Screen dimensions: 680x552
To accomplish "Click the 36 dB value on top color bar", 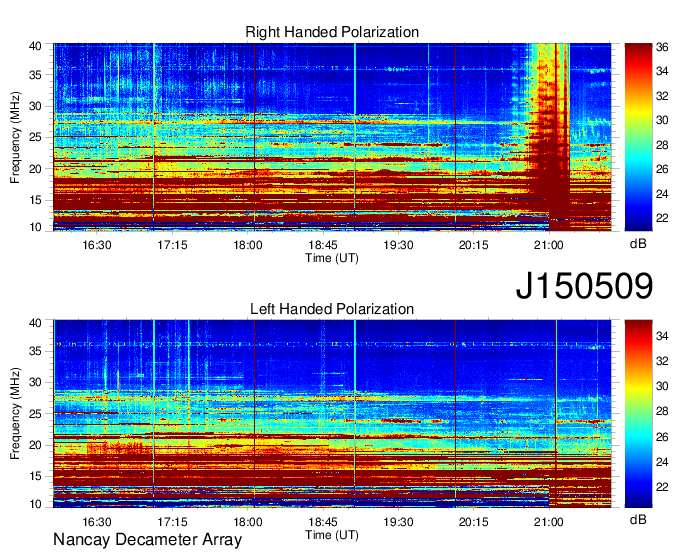I will [662, 47].
